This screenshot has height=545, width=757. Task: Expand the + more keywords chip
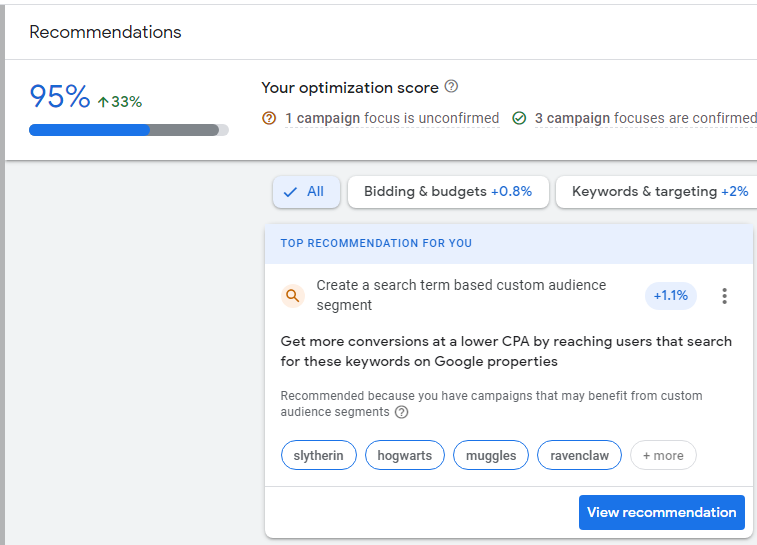[x=663, y=455]
